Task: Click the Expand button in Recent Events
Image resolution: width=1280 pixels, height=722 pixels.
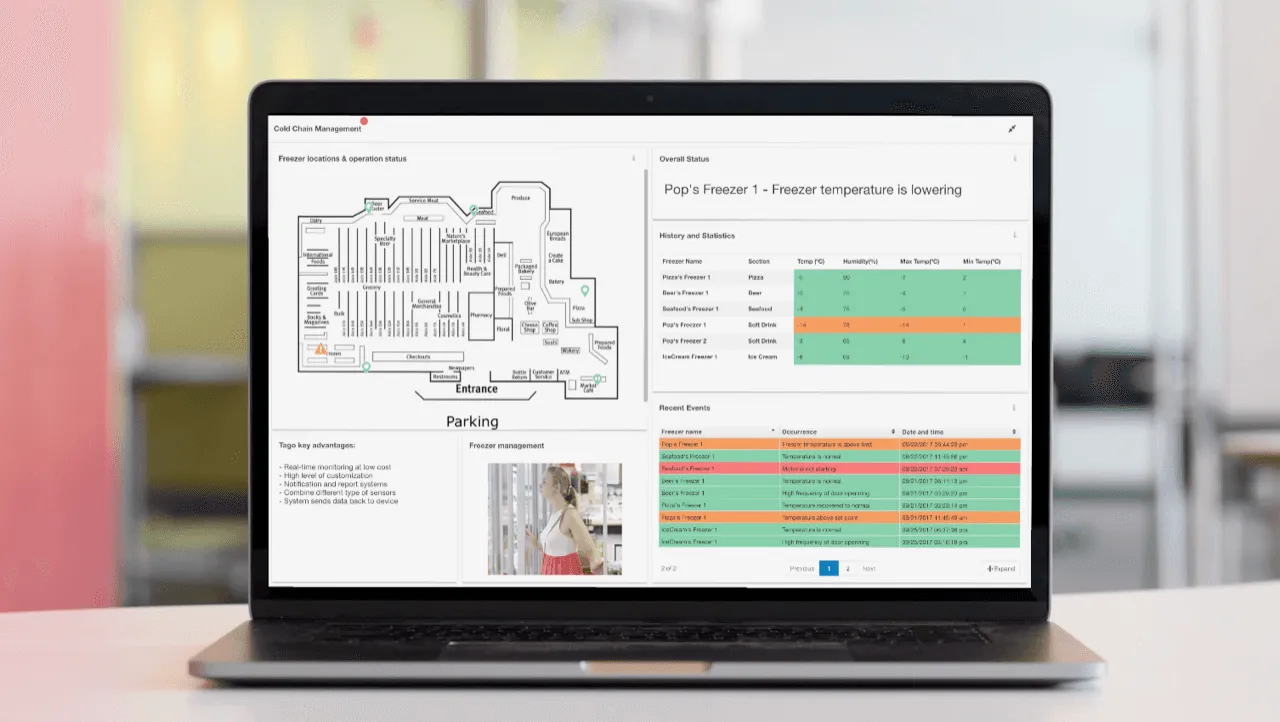Action: [x=1001, y=568]
